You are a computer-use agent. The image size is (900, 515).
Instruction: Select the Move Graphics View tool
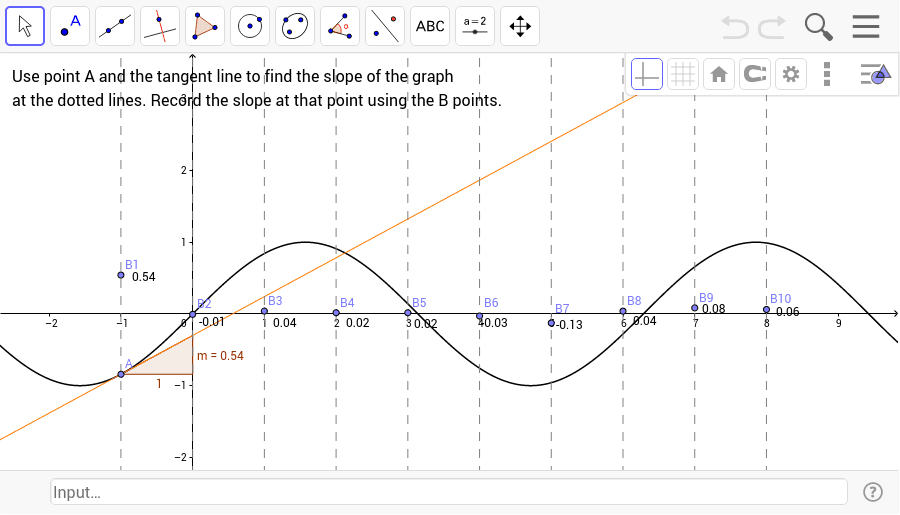point(520,26)
